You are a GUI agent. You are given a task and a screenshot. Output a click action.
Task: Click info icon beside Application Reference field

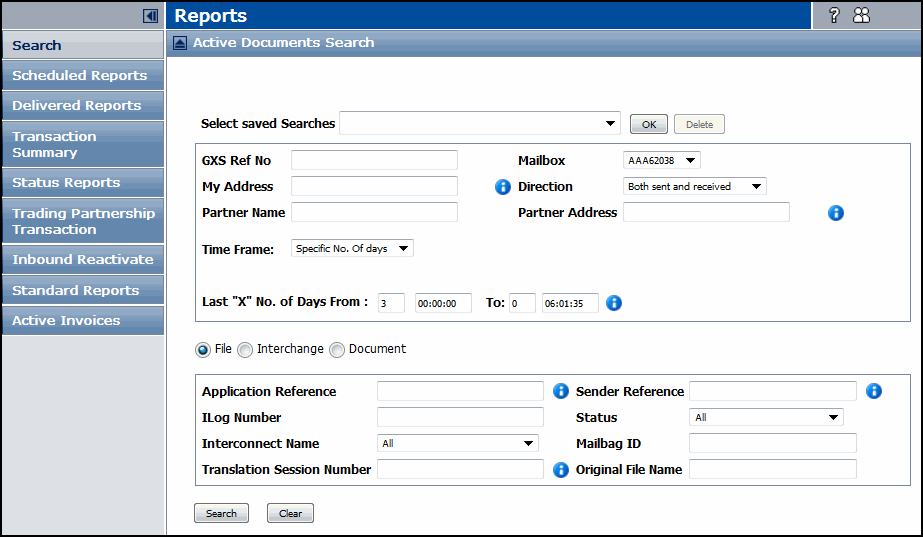pyautogui.click(x=561, y=392)
